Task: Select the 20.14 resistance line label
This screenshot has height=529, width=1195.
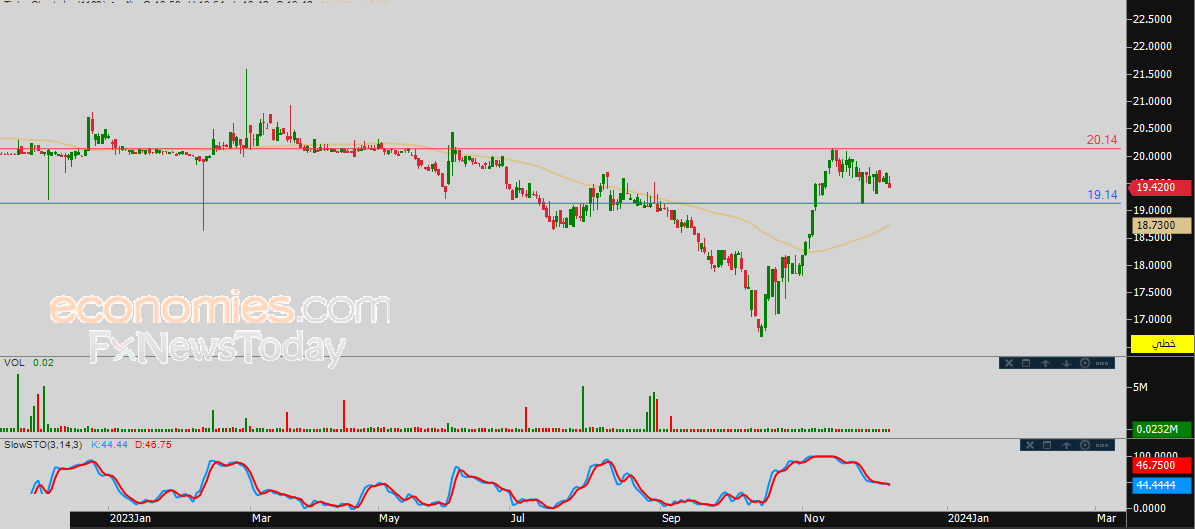Action: click(x=1101, y=140)
